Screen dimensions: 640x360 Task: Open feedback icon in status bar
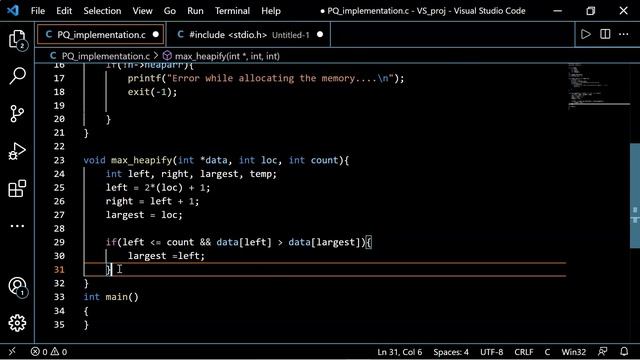pos(602,351)
